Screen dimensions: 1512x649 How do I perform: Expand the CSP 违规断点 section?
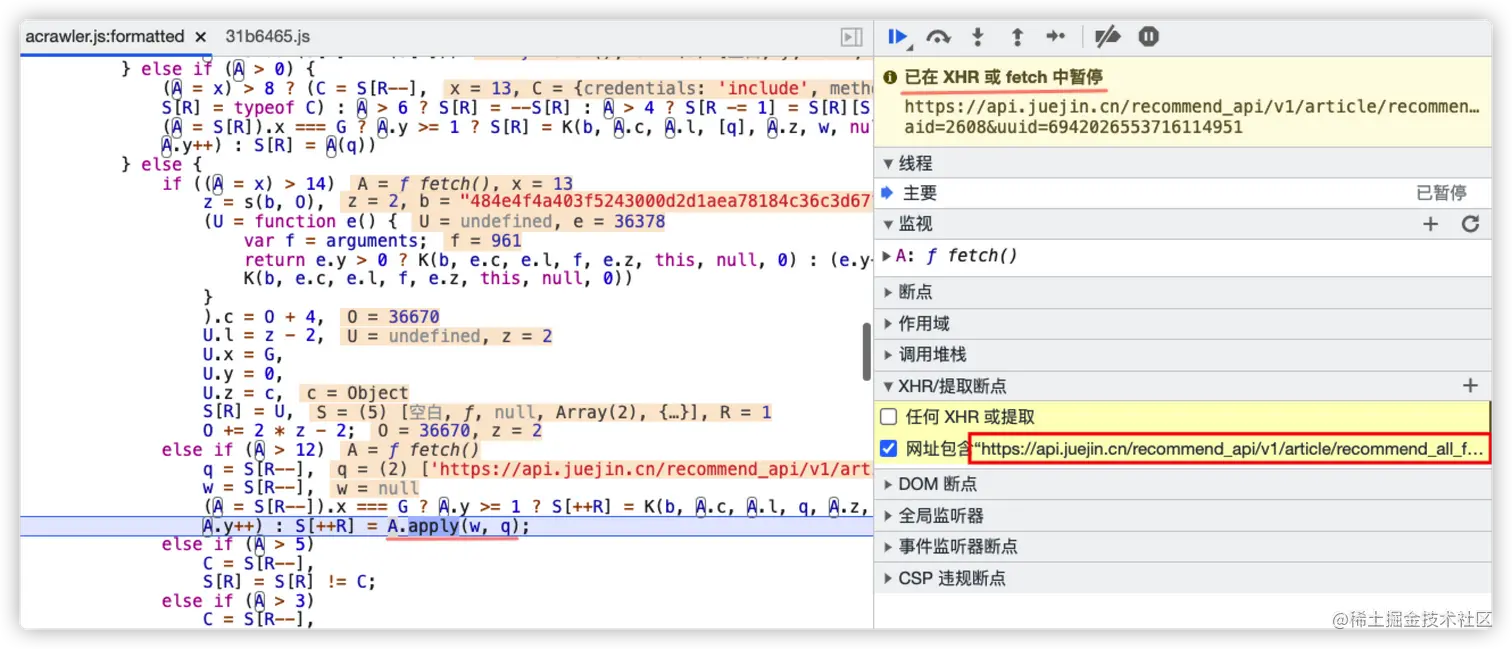1183,578
